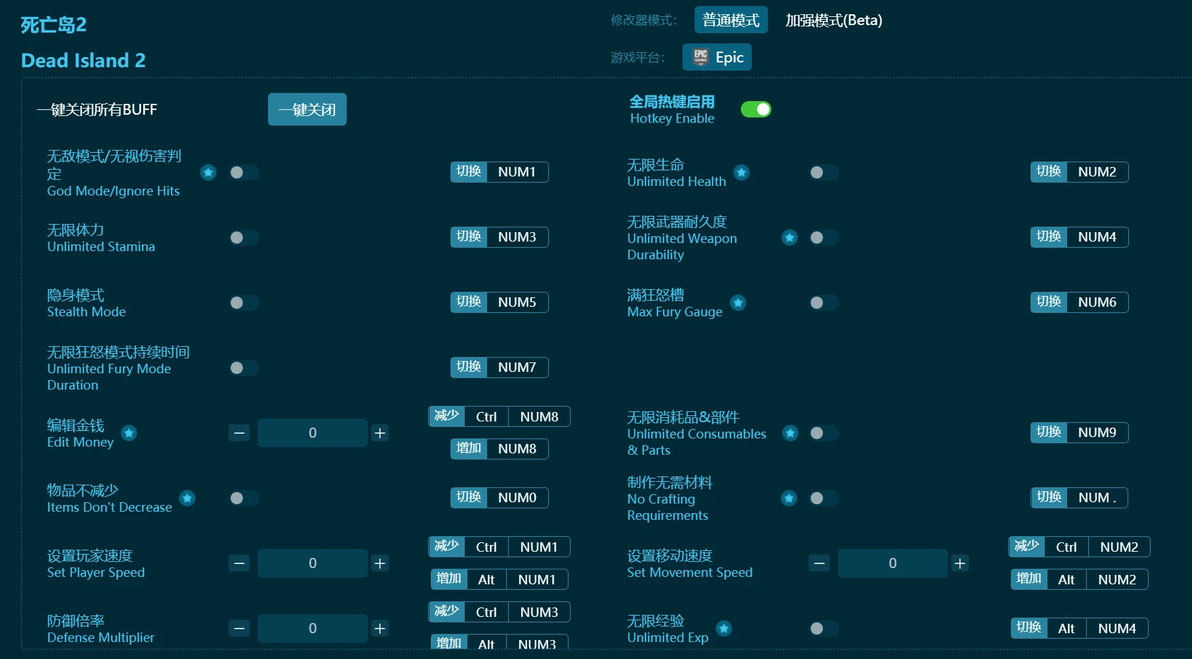1192x659 pixels.
Task: Click star icon beside God Mode/Ignore Hits
Action: coord(208,173)
